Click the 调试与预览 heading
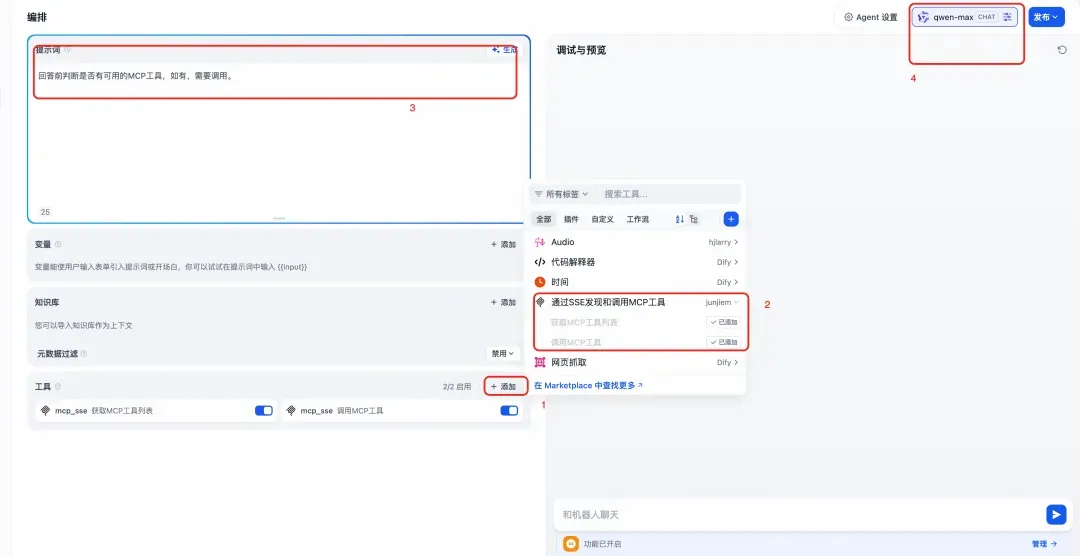Viewport: 1080px width, 556px height. pos(581,50)
